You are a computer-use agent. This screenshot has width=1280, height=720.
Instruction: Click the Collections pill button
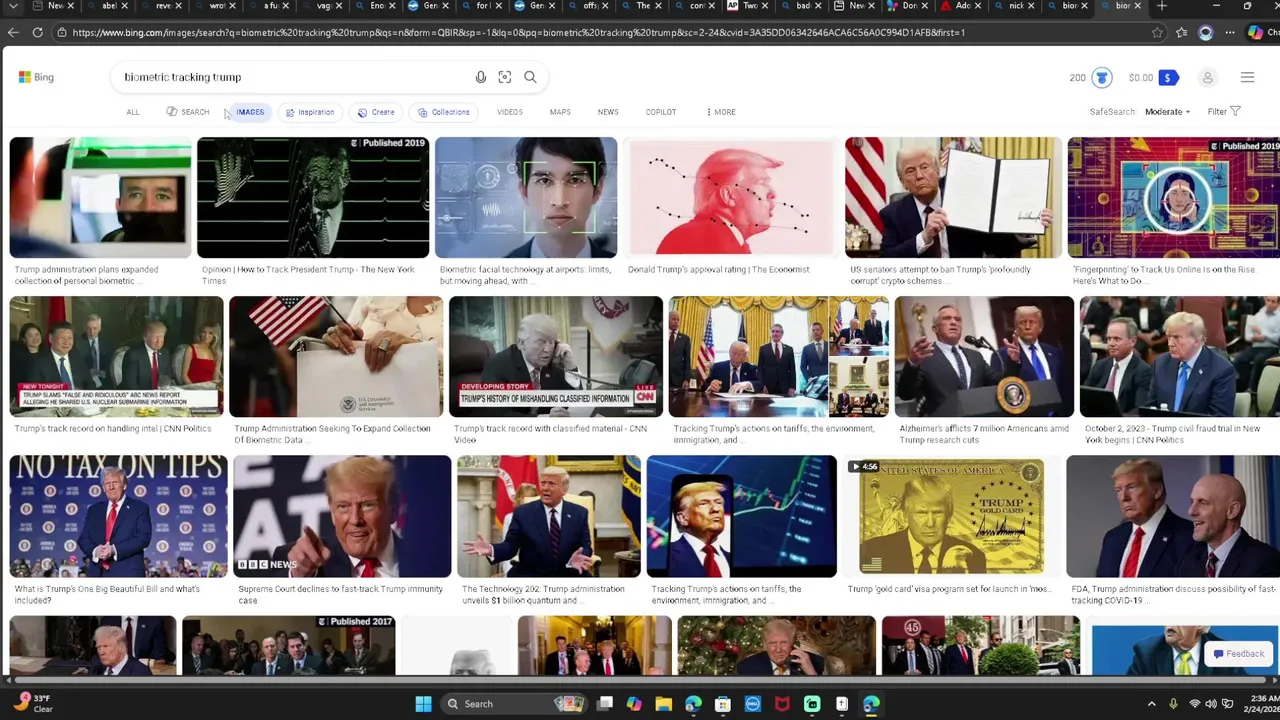point(443,112)
